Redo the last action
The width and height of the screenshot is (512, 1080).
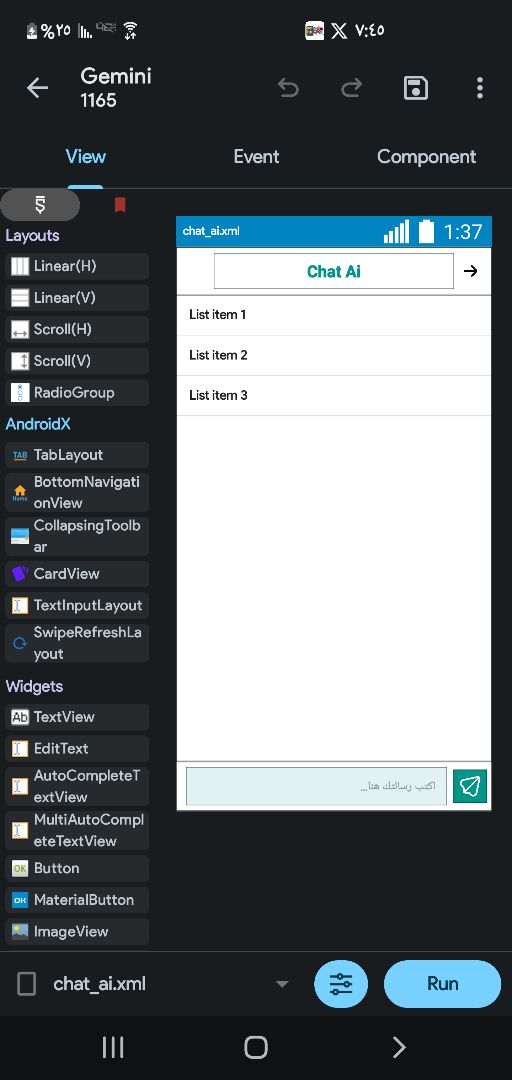351,87
